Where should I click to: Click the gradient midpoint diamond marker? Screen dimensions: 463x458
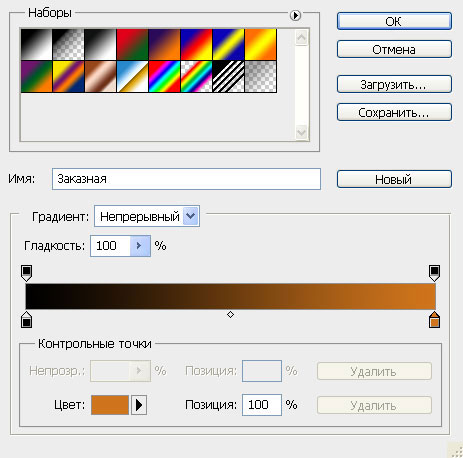230,314
